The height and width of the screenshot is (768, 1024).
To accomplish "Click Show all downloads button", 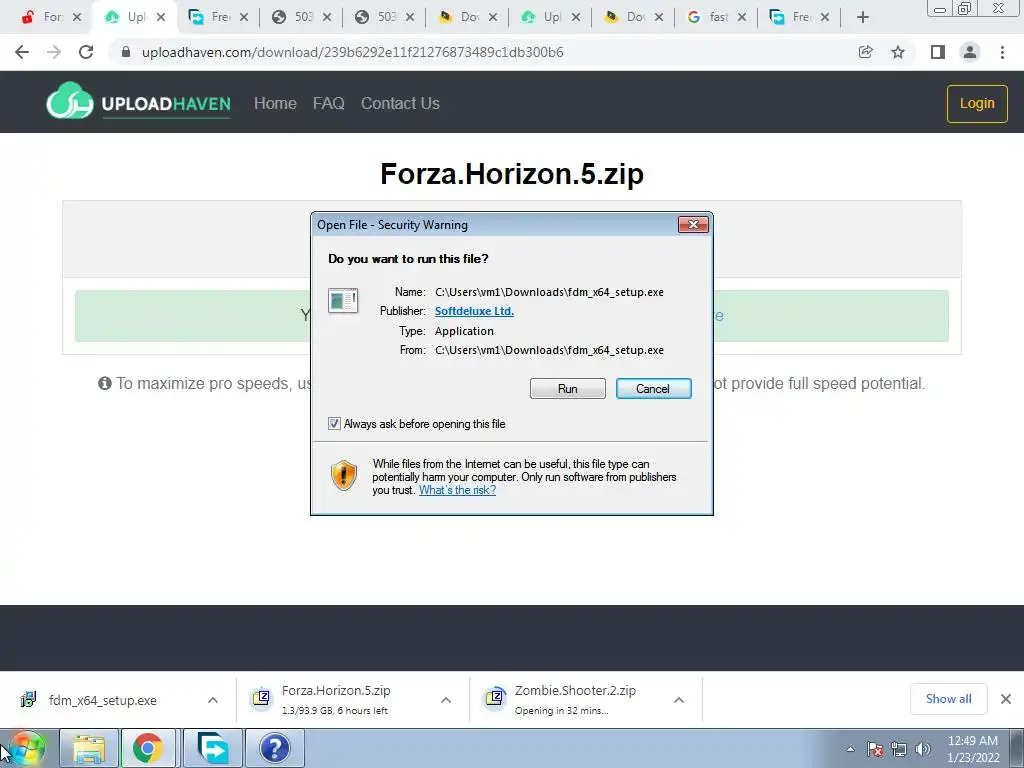I will tap(948, 699).
